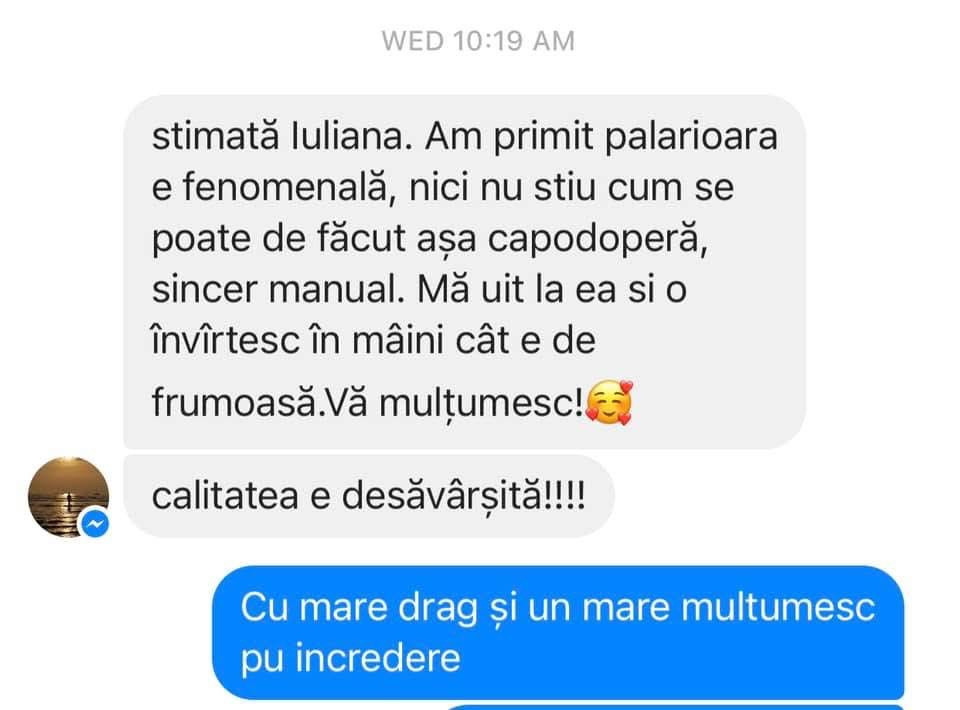Click the name 'Iuliana' in the greeting

pyautogui.click(x=347, y=136)
